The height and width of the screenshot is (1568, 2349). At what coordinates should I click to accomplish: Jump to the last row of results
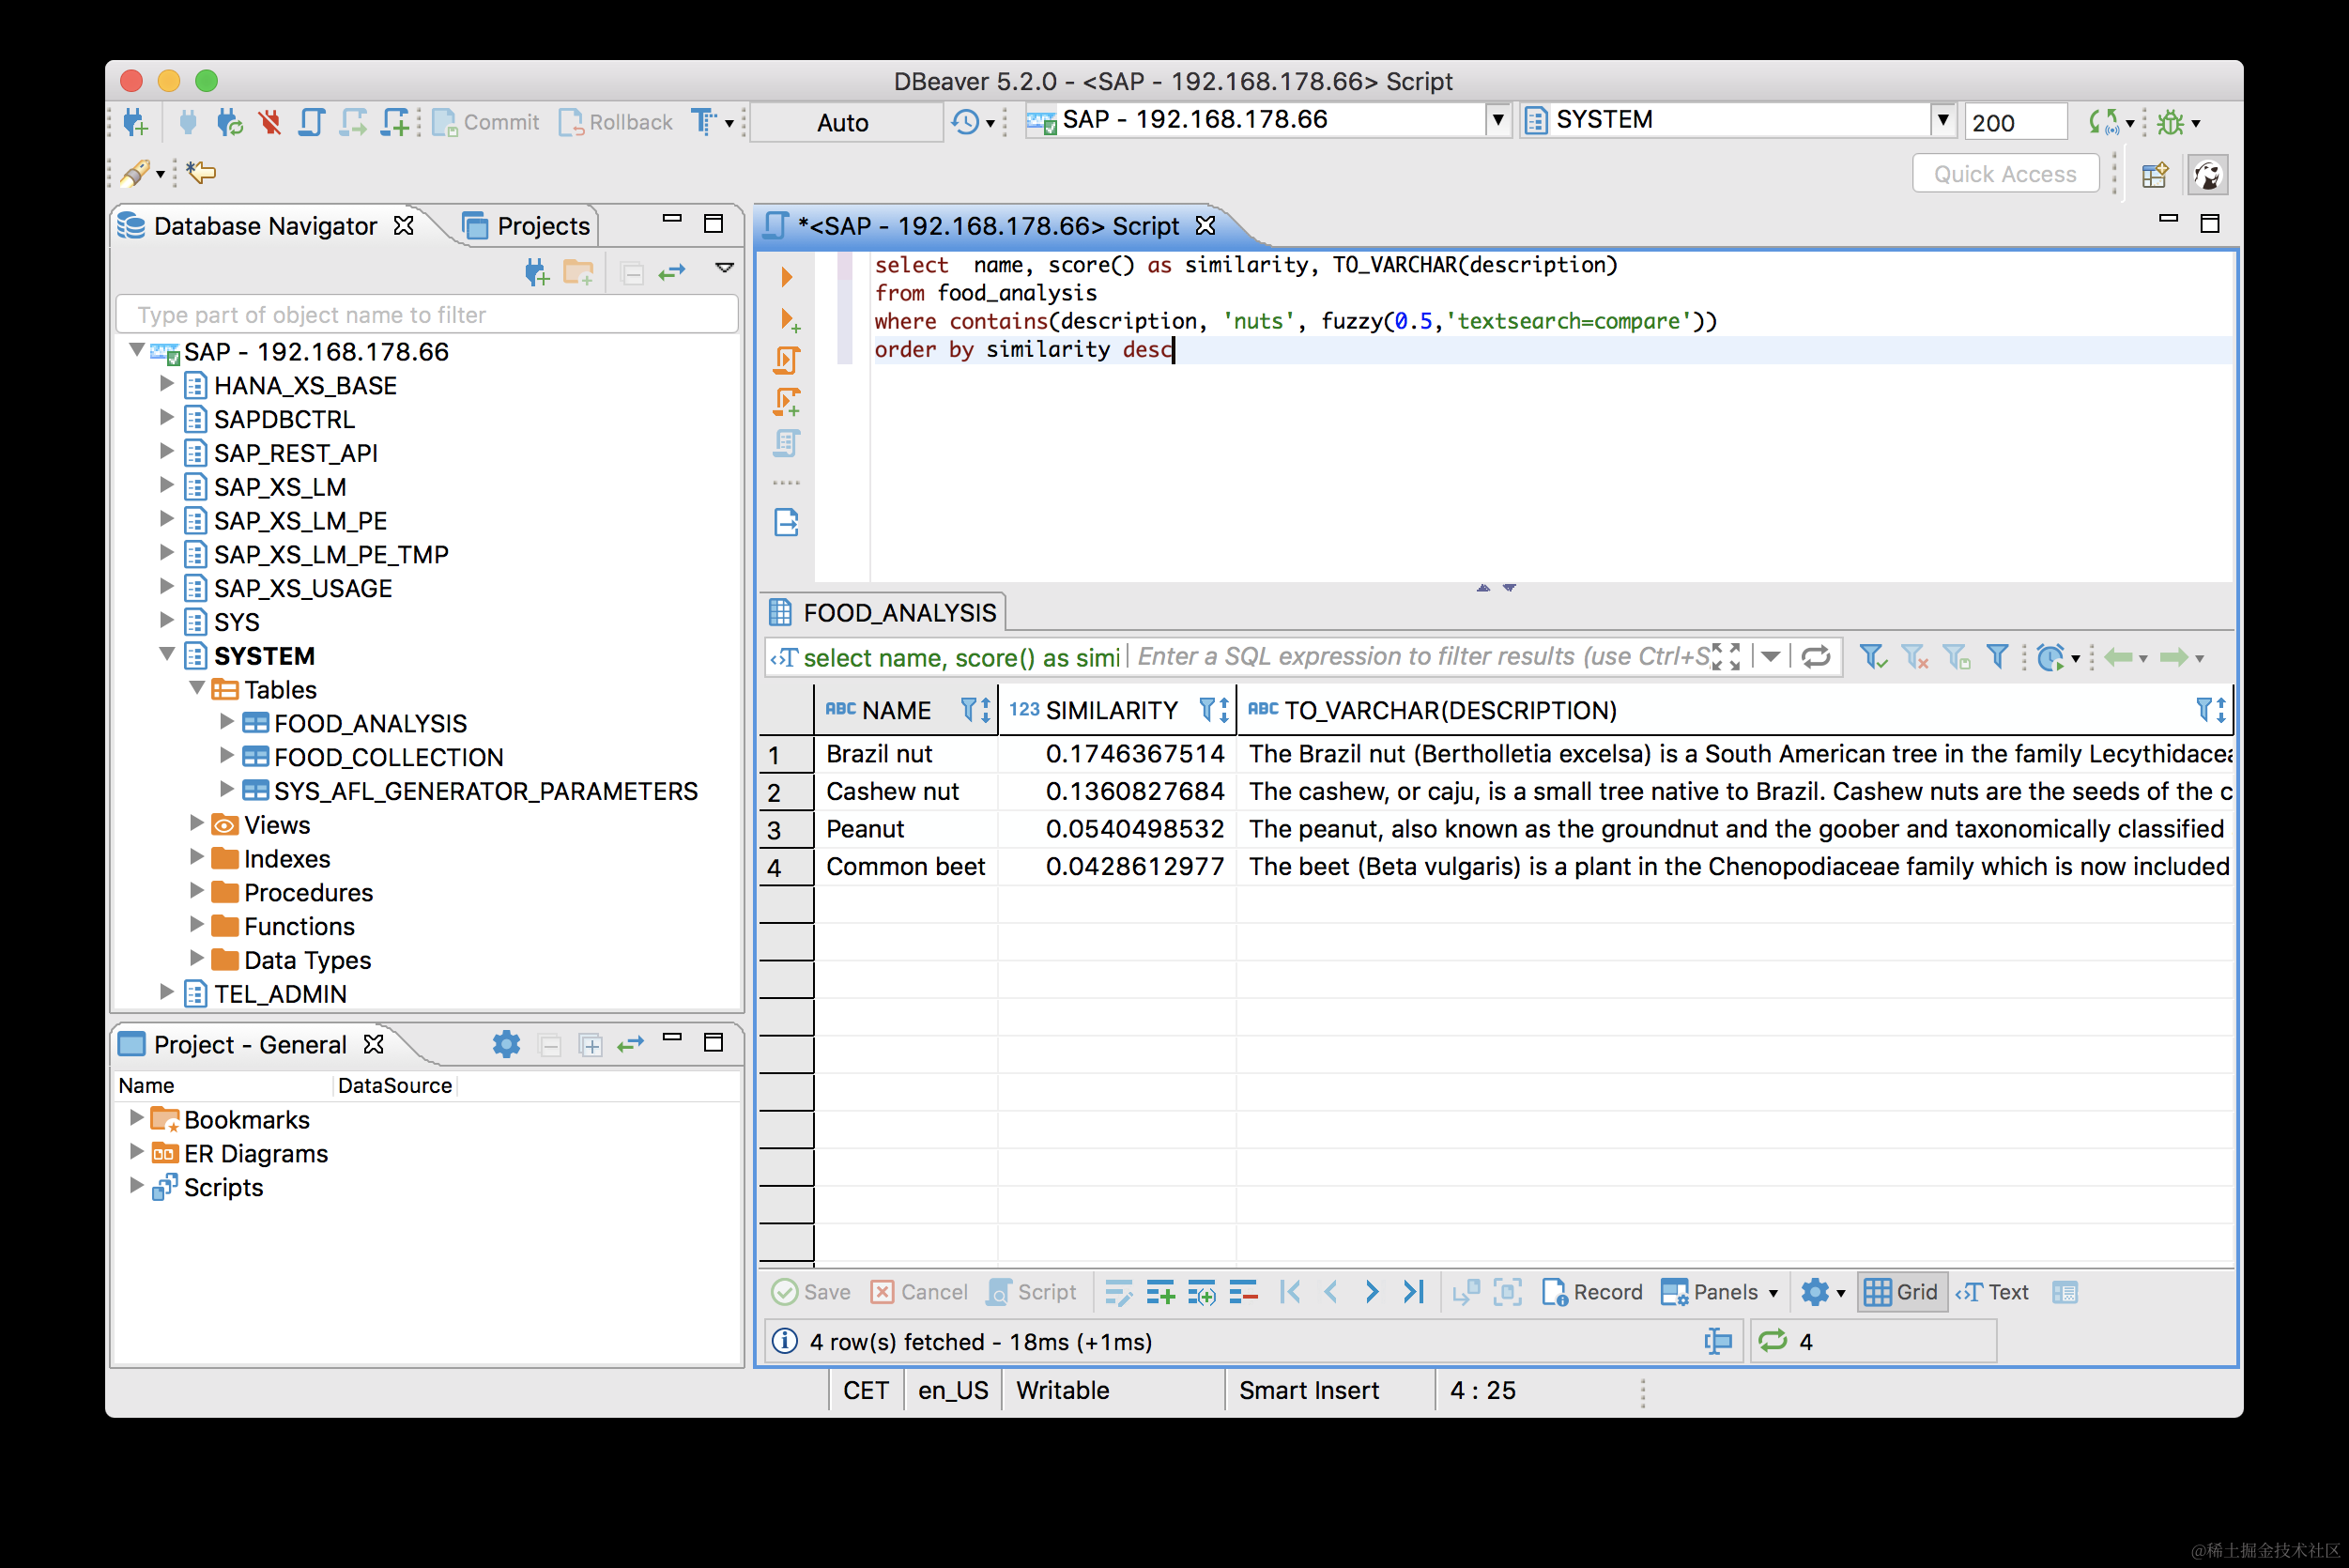(1413, 1292)
